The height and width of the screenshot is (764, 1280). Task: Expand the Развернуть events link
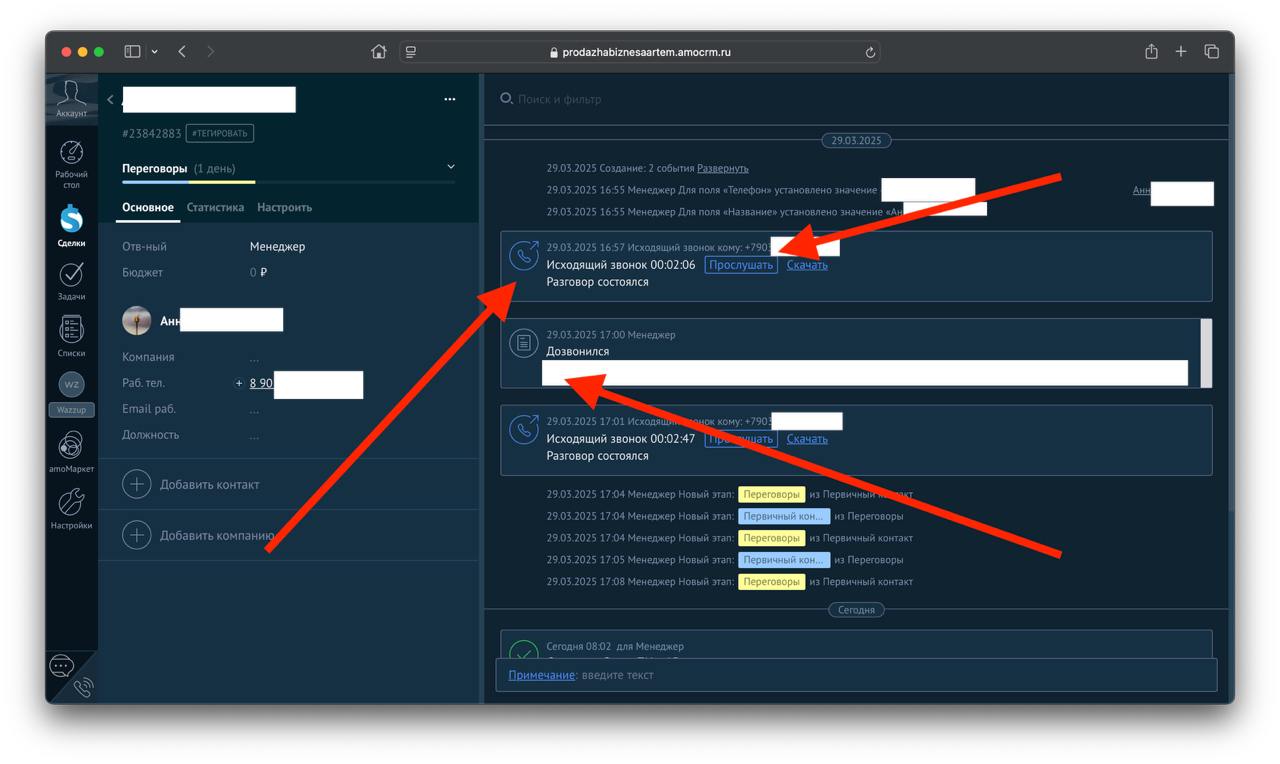point(723,168)
